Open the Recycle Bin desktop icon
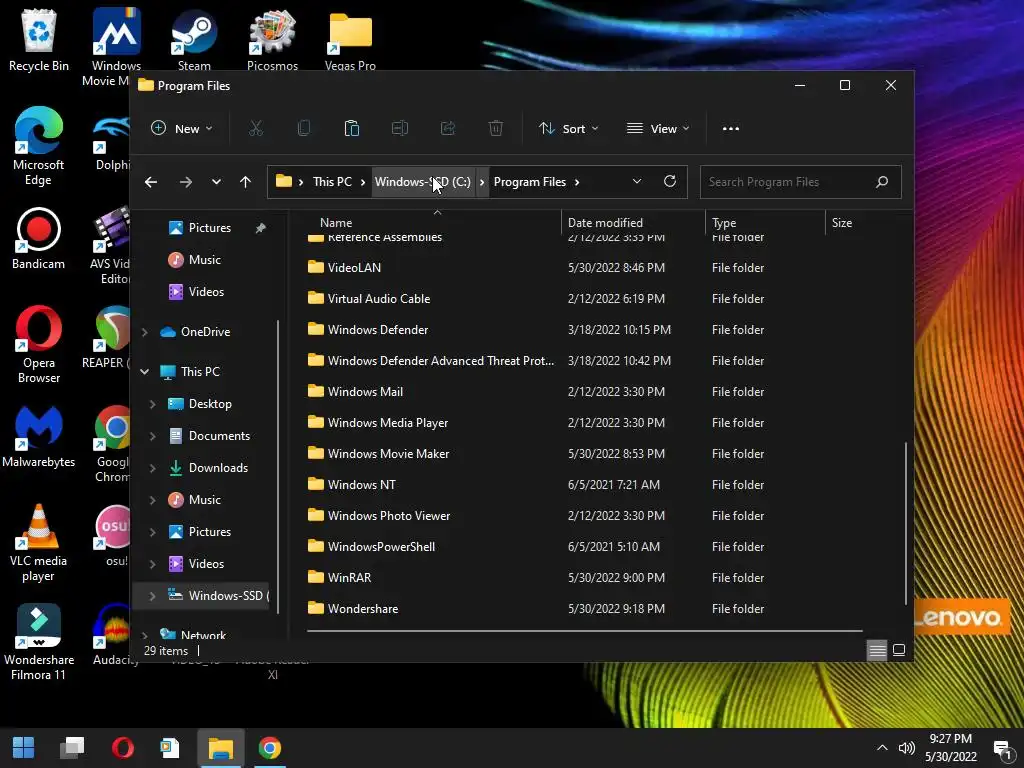The image size is (1024, 768). pyautogui.click(x=39, y=39)
